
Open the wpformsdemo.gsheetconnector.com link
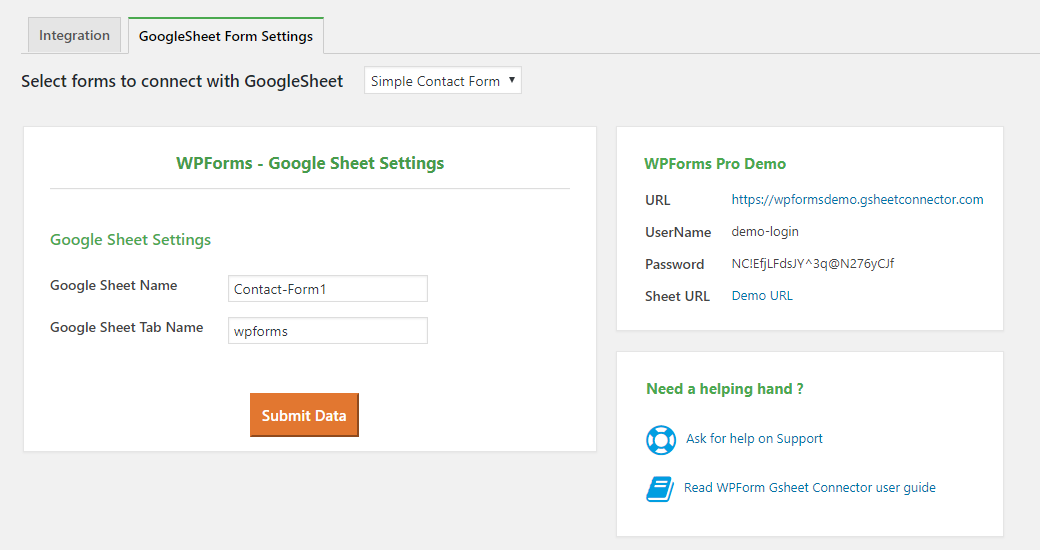(857, 200)
